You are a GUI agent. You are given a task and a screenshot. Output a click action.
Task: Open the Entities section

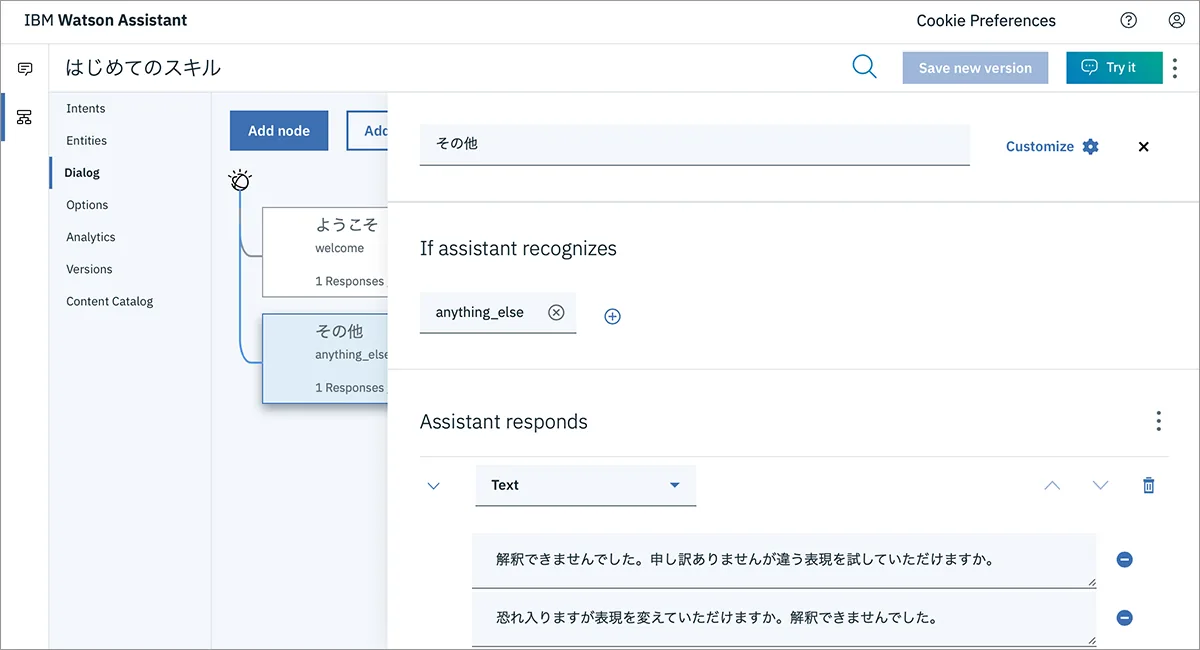(87, 140)
